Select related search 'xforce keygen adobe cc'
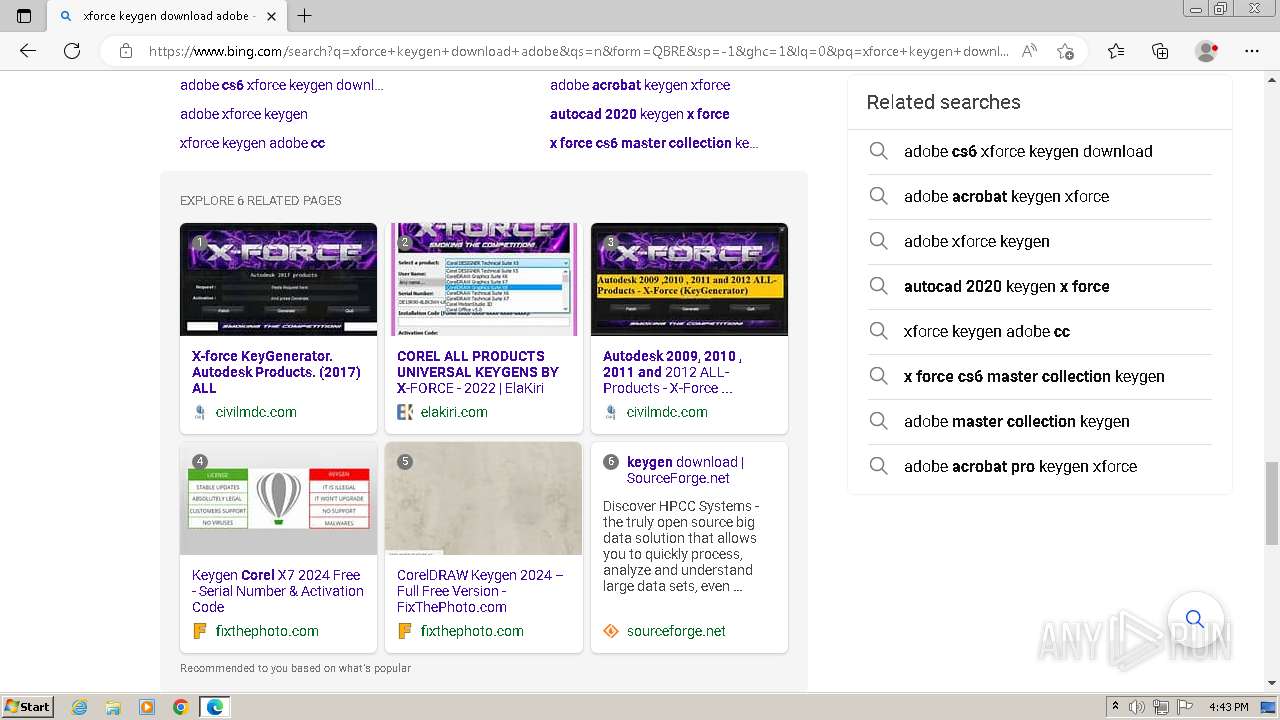 [1039, 331]
